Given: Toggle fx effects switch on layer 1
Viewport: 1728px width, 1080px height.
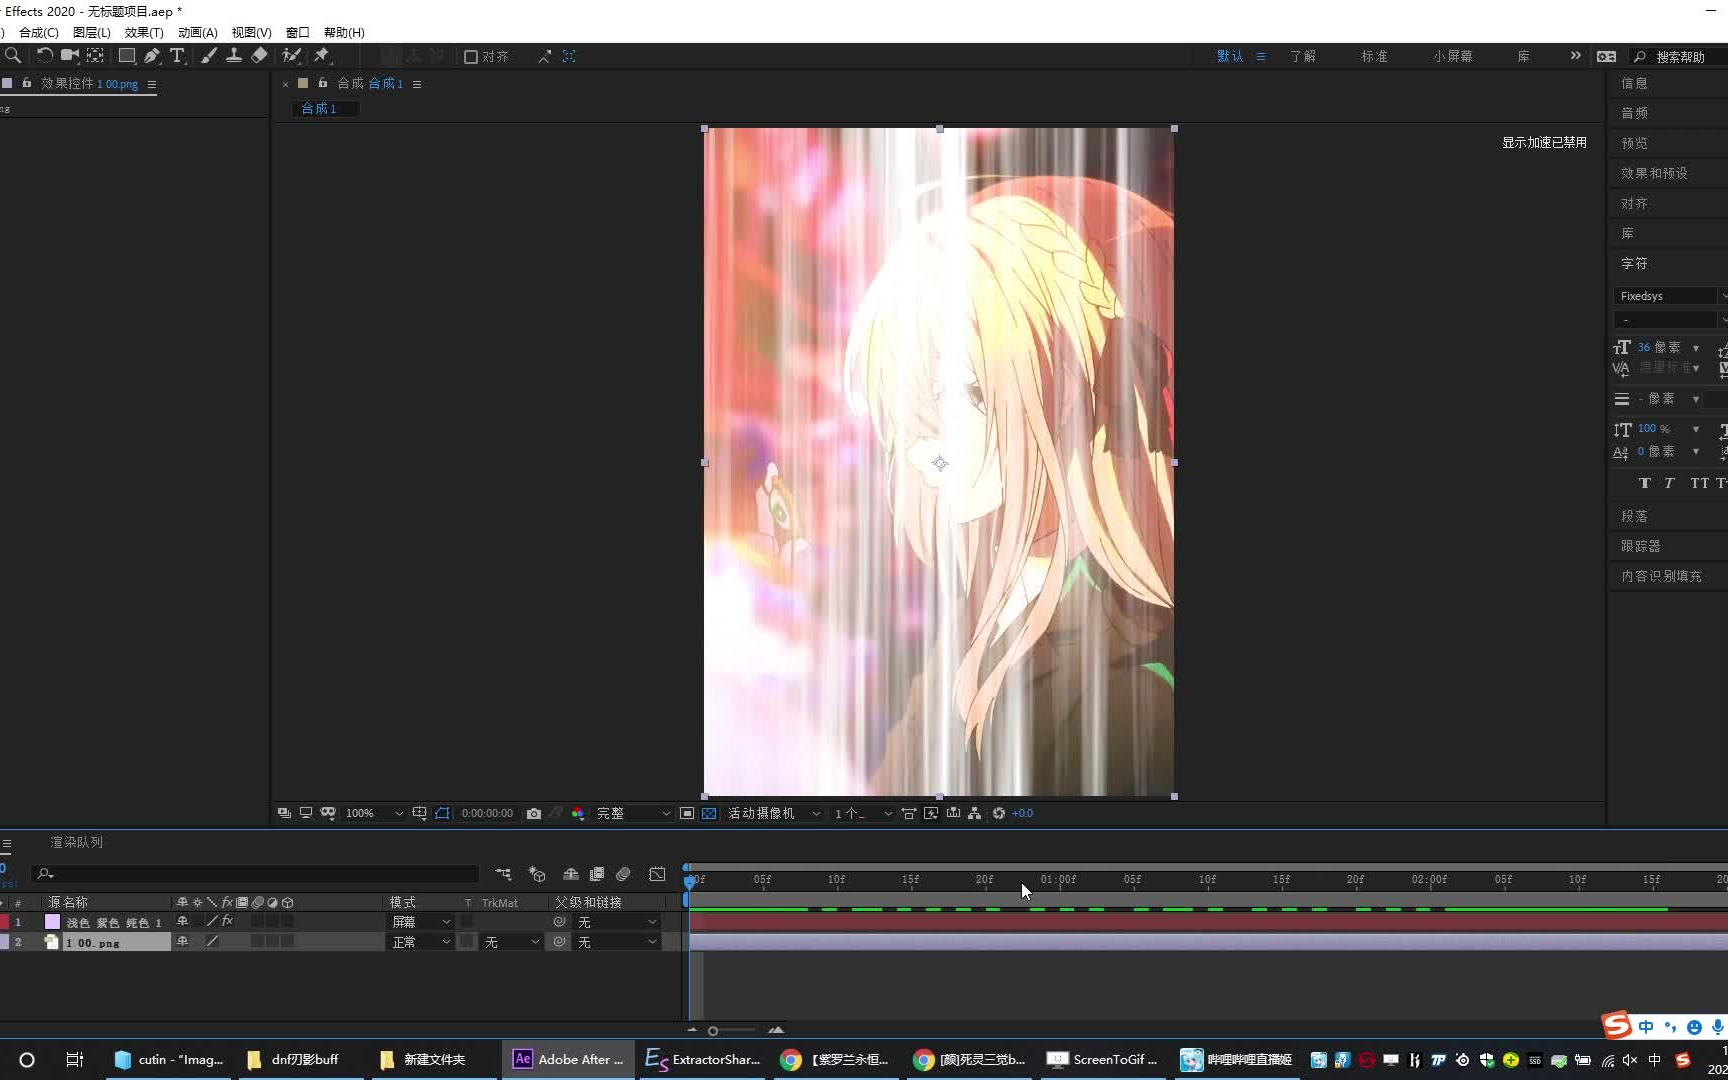Looking at the screenshot, I should (x=228, y=921).
